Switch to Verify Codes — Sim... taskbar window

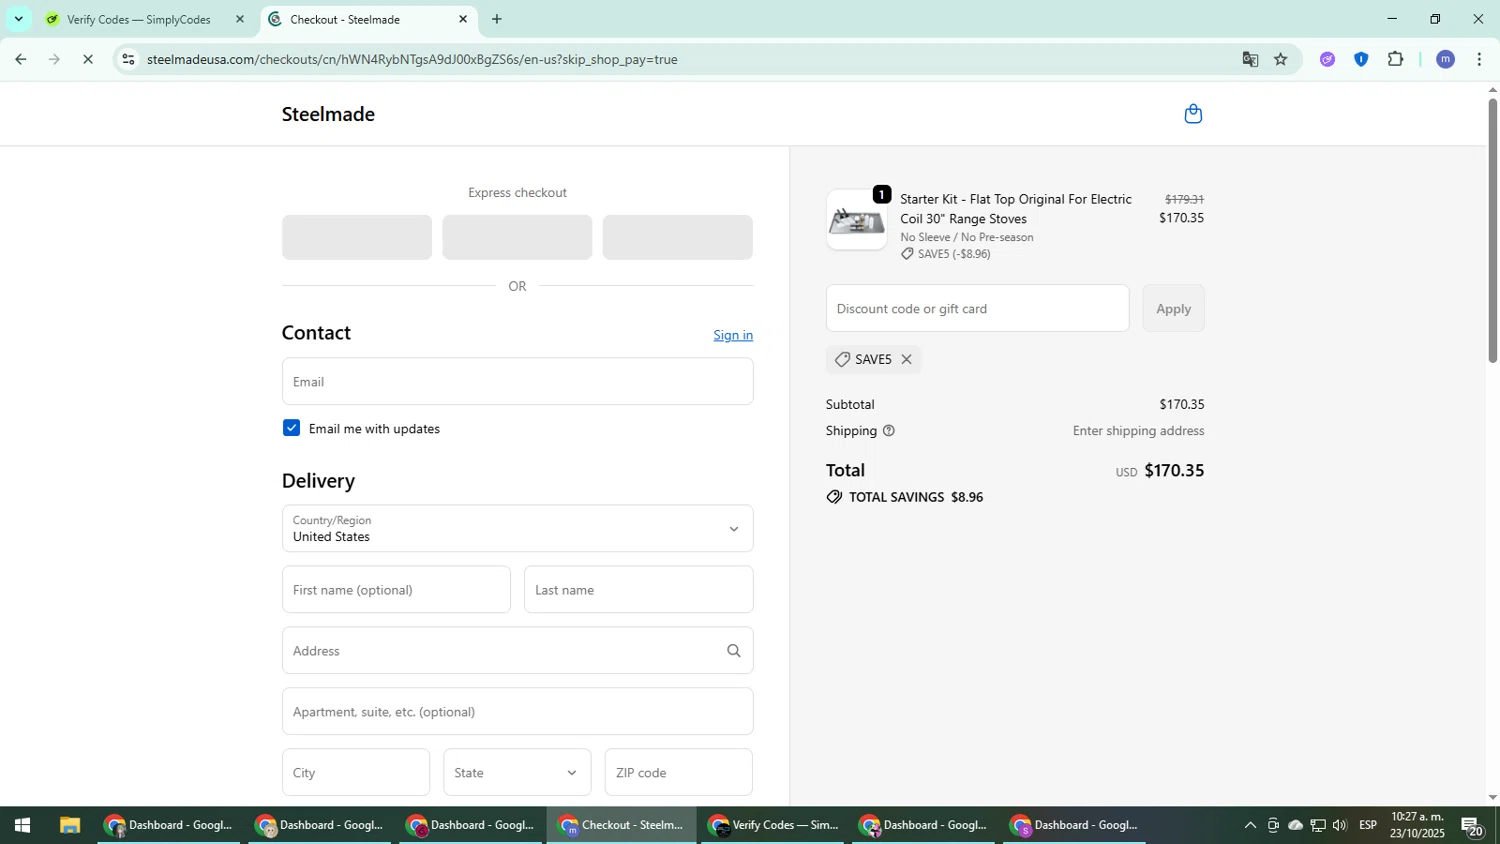click(773, 825)
